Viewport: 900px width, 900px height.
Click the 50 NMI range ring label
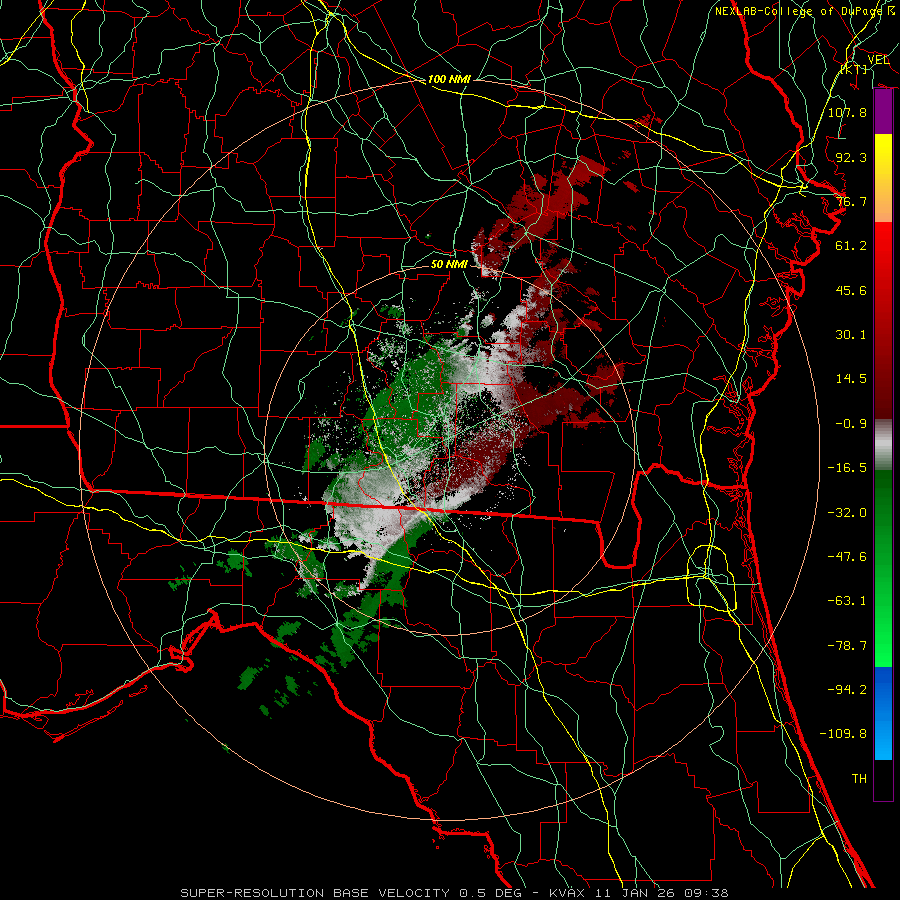(x=449, y=264)
